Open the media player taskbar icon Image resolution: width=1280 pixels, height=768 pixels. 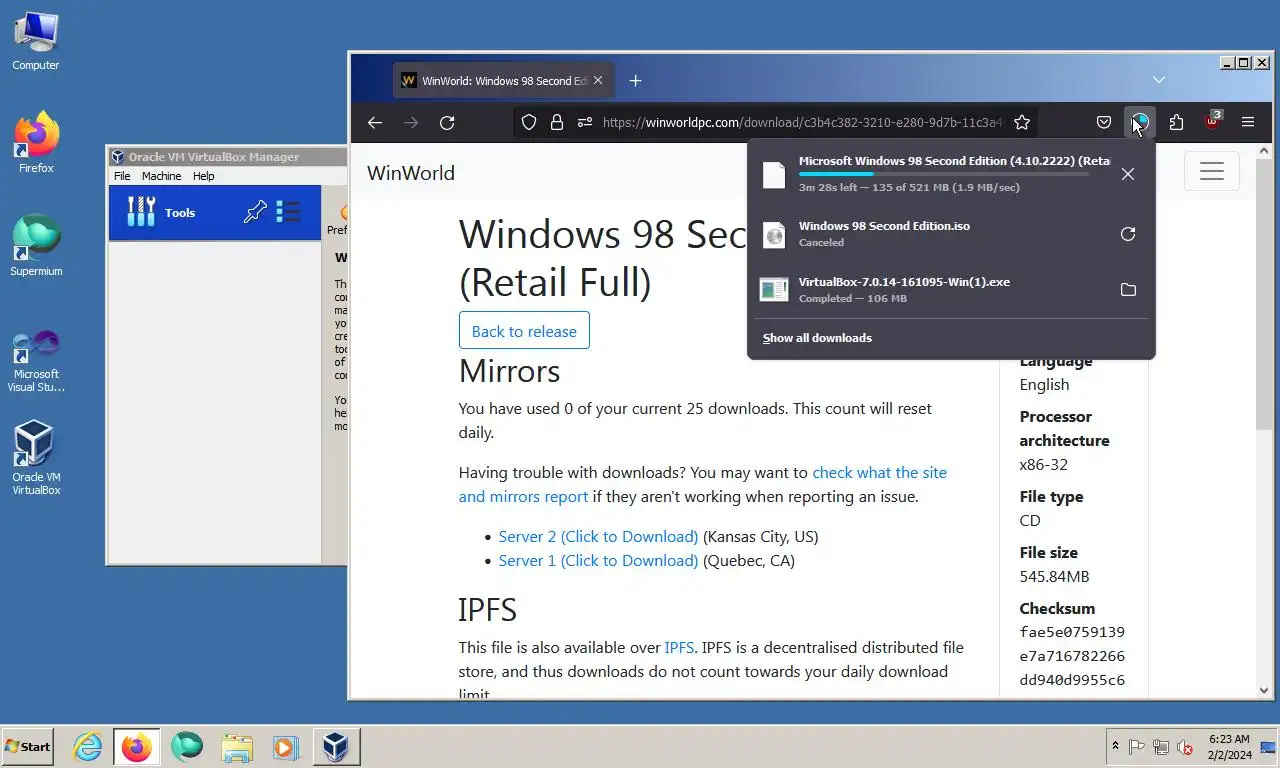pyautogui.click(x=285, y=746)
